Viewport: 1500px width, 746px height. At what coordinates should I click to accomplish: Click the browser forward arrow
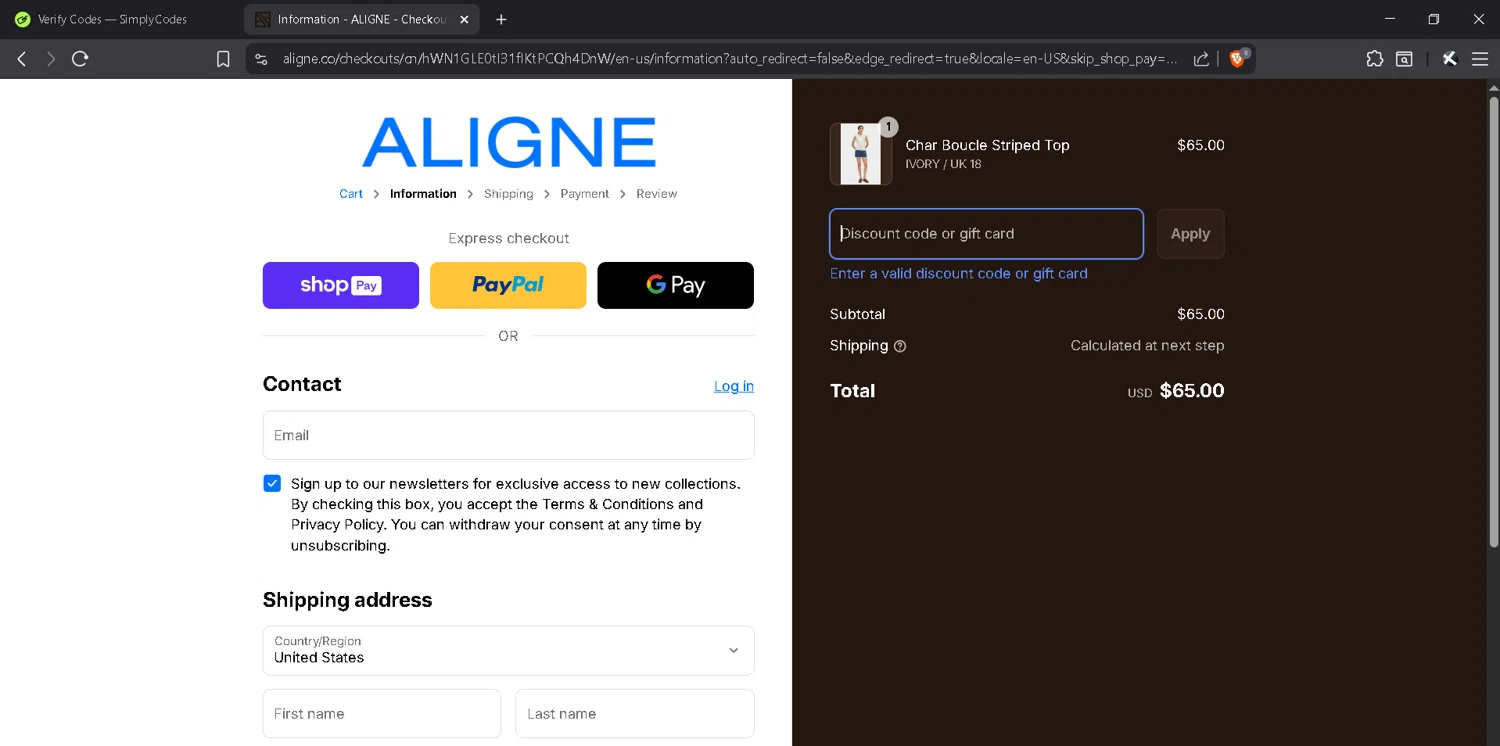tap(51, 59)
